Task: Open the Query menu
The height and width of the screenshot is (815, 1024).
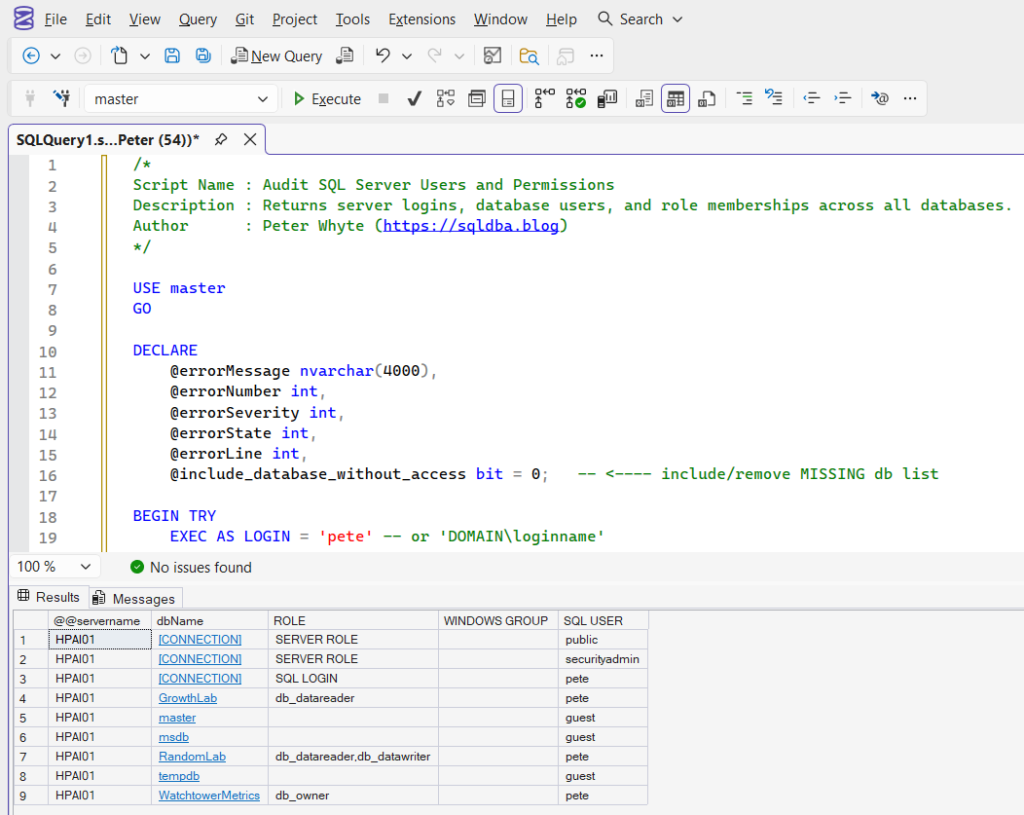Action: [197, 19]
